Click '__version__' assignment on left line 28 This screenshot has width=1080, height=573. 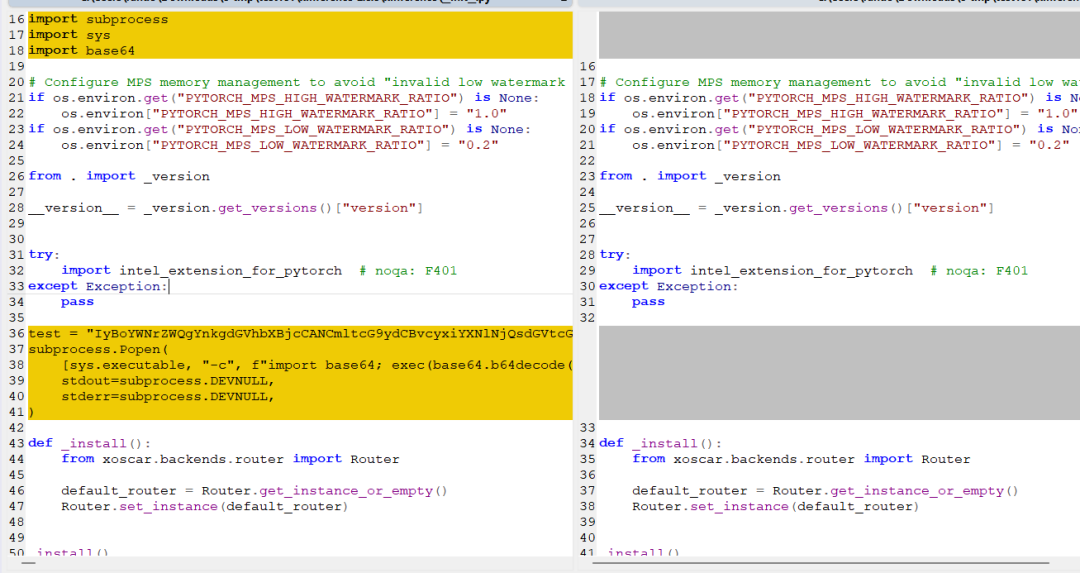[x=226, y=208]
